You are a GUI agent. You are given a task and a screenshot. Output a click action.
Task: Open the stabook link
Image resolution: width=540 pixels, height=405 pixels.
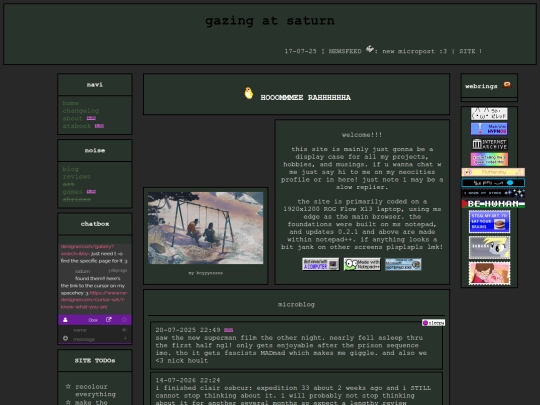(76, 126)
